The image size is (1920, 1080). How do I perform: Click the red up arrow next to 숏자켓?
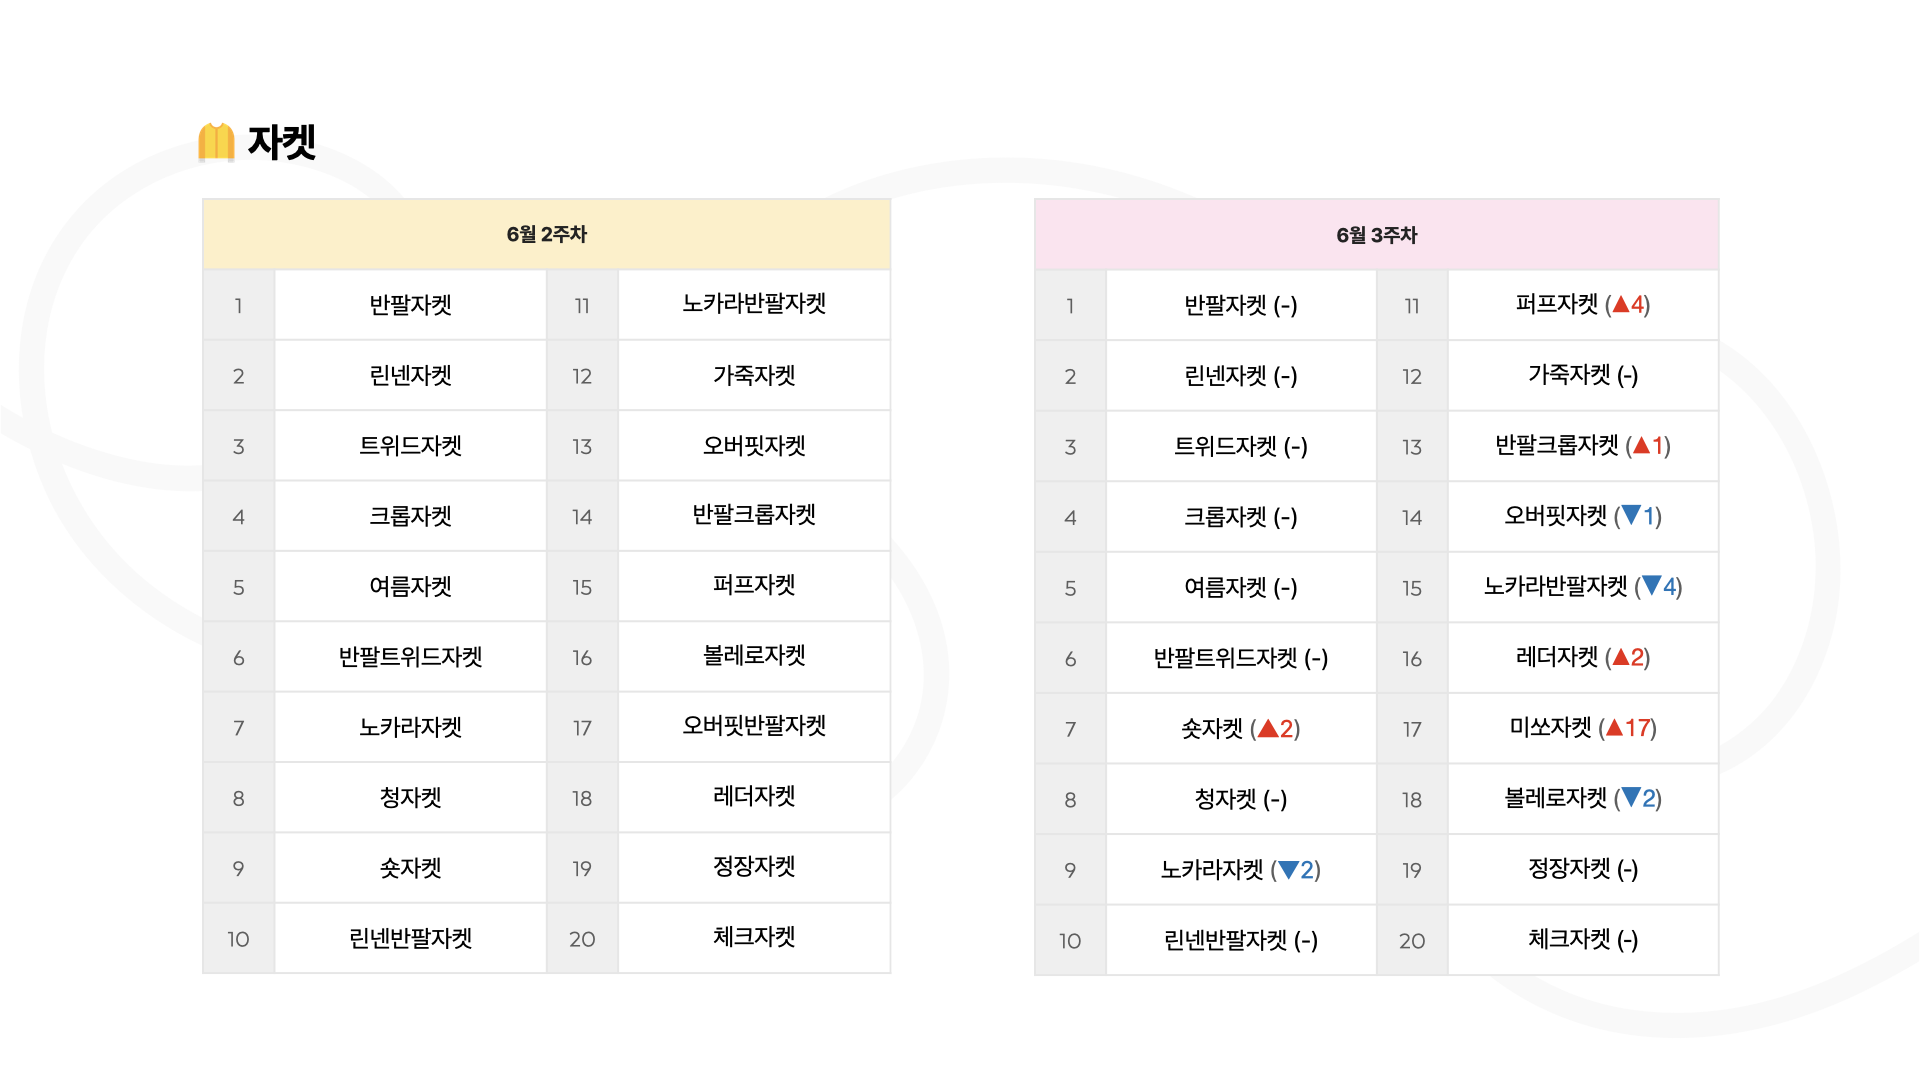[1268, 729]
